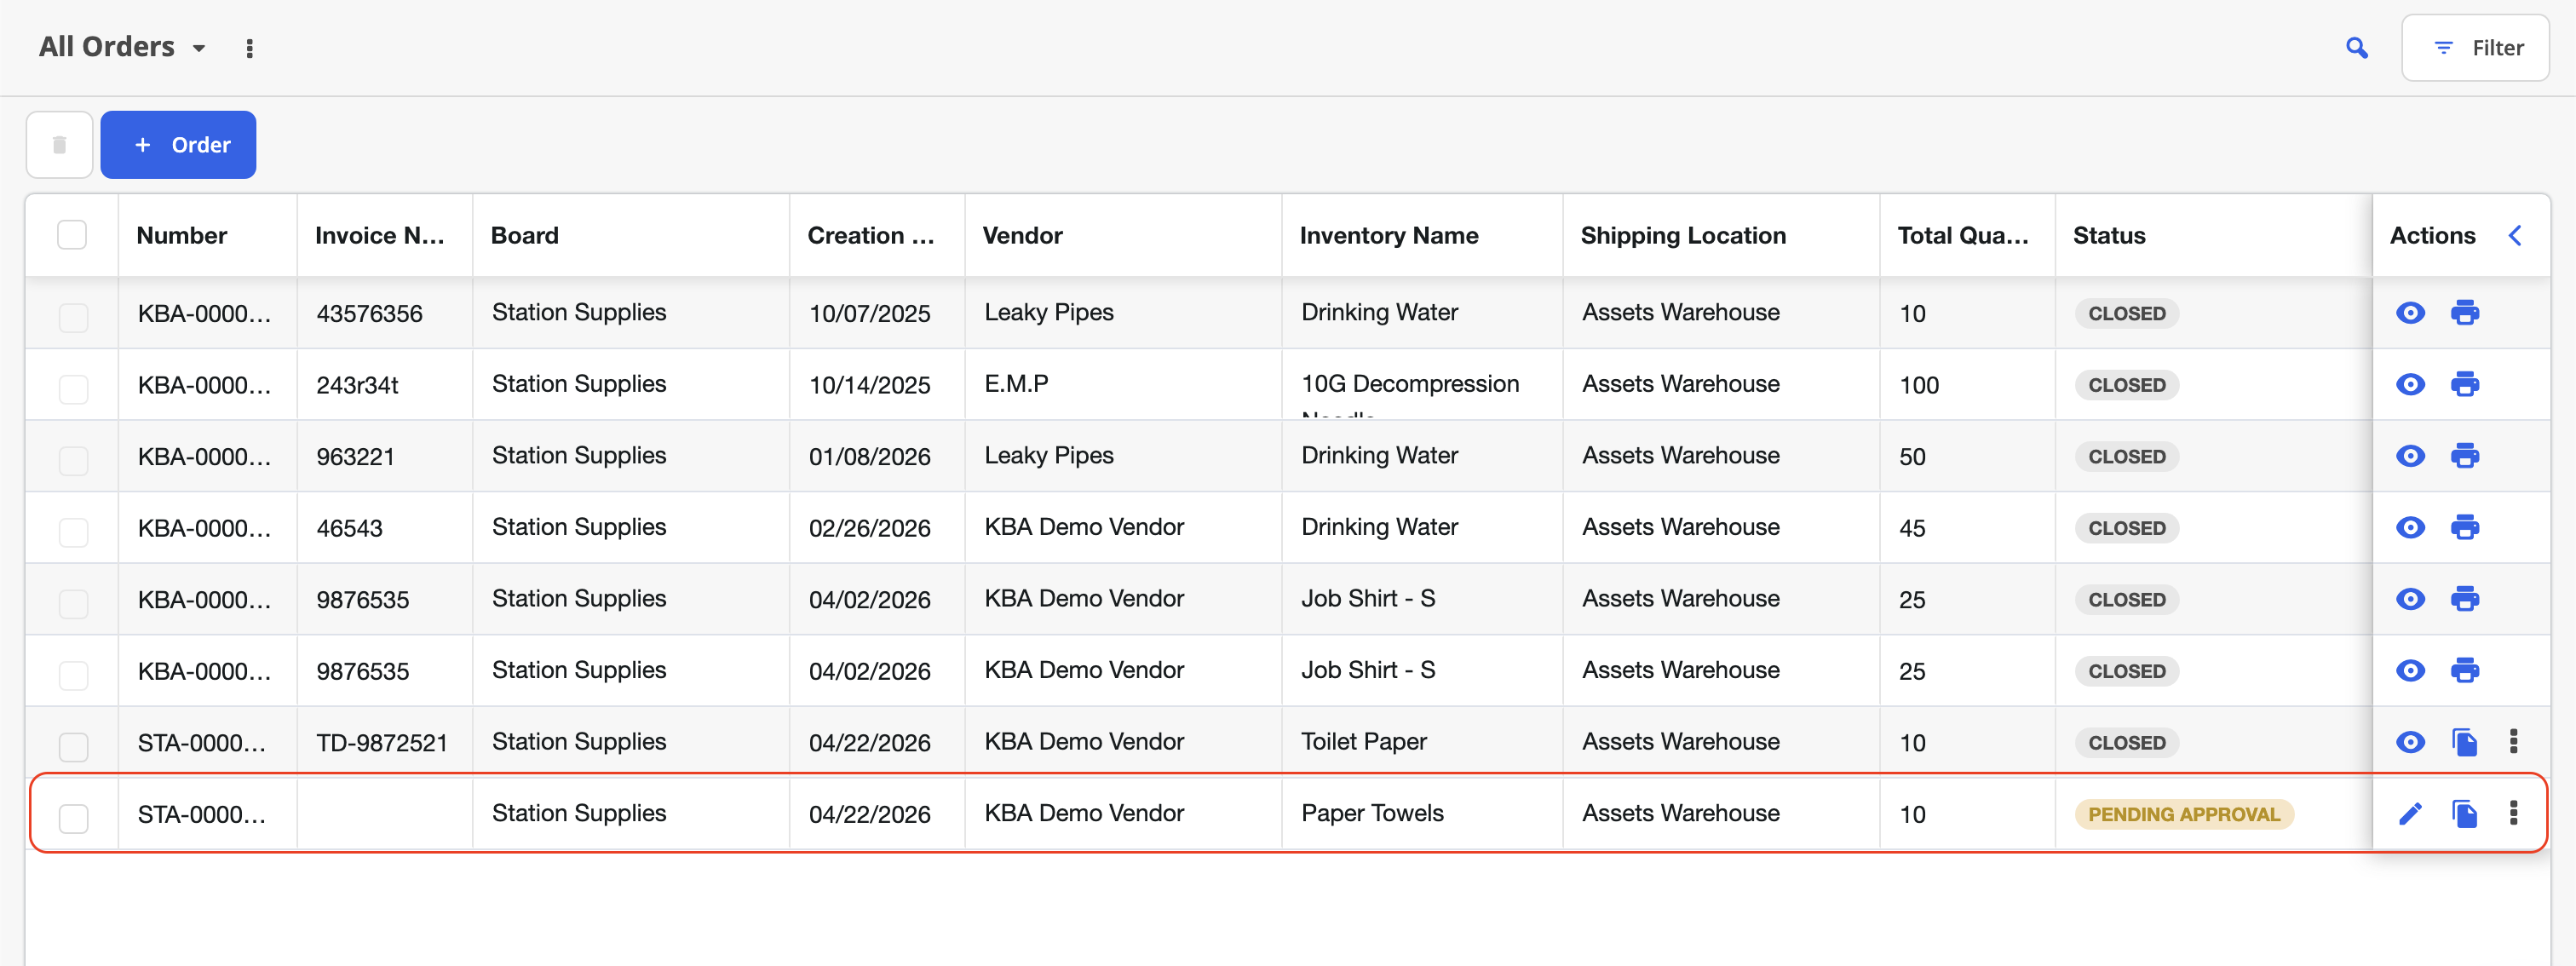Check the box for invoice 963221

pos(73,460)
